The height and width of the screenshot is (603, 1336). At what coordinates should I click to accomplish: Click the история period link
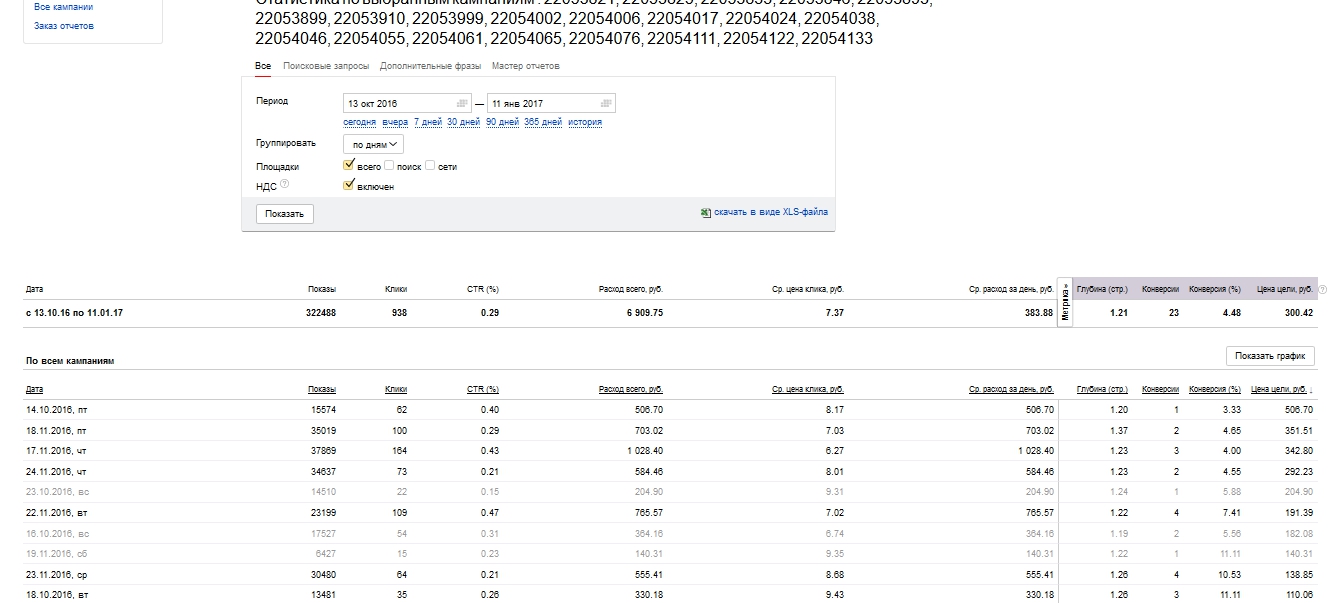click(x=585, y=122)
